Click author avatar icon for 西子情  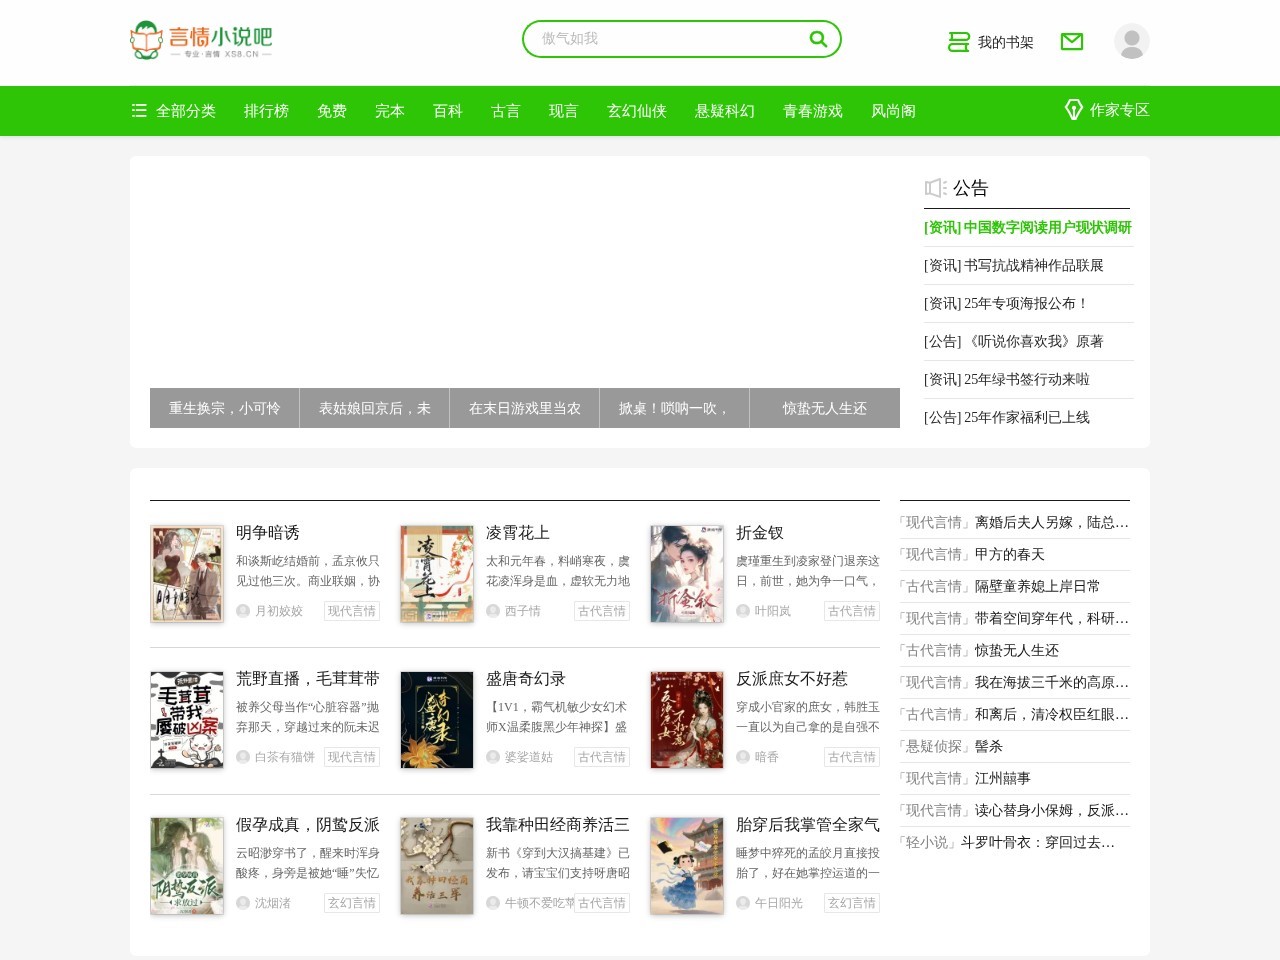[x=493, y=611]
